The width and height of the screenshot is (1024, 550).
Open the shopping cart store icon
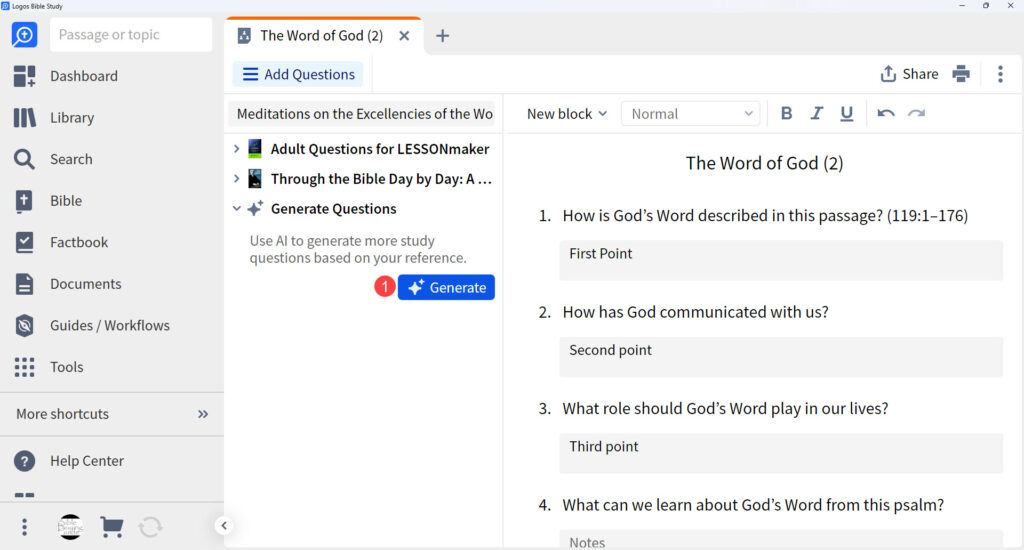(x=112, y=526)
